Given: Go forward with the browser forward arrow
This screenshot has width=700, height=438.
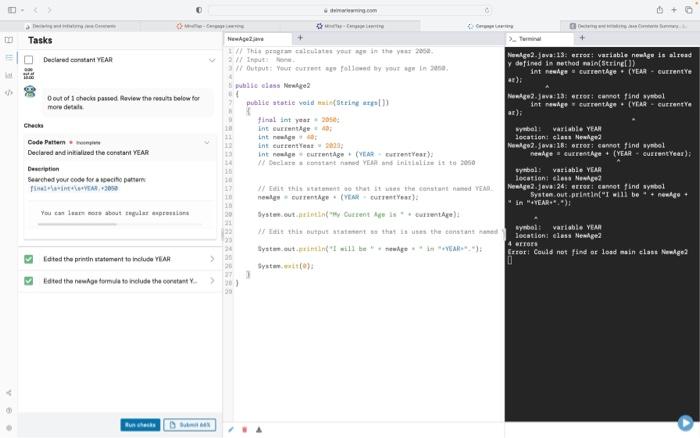Looking at the screenshot, I should coord(49,10).
